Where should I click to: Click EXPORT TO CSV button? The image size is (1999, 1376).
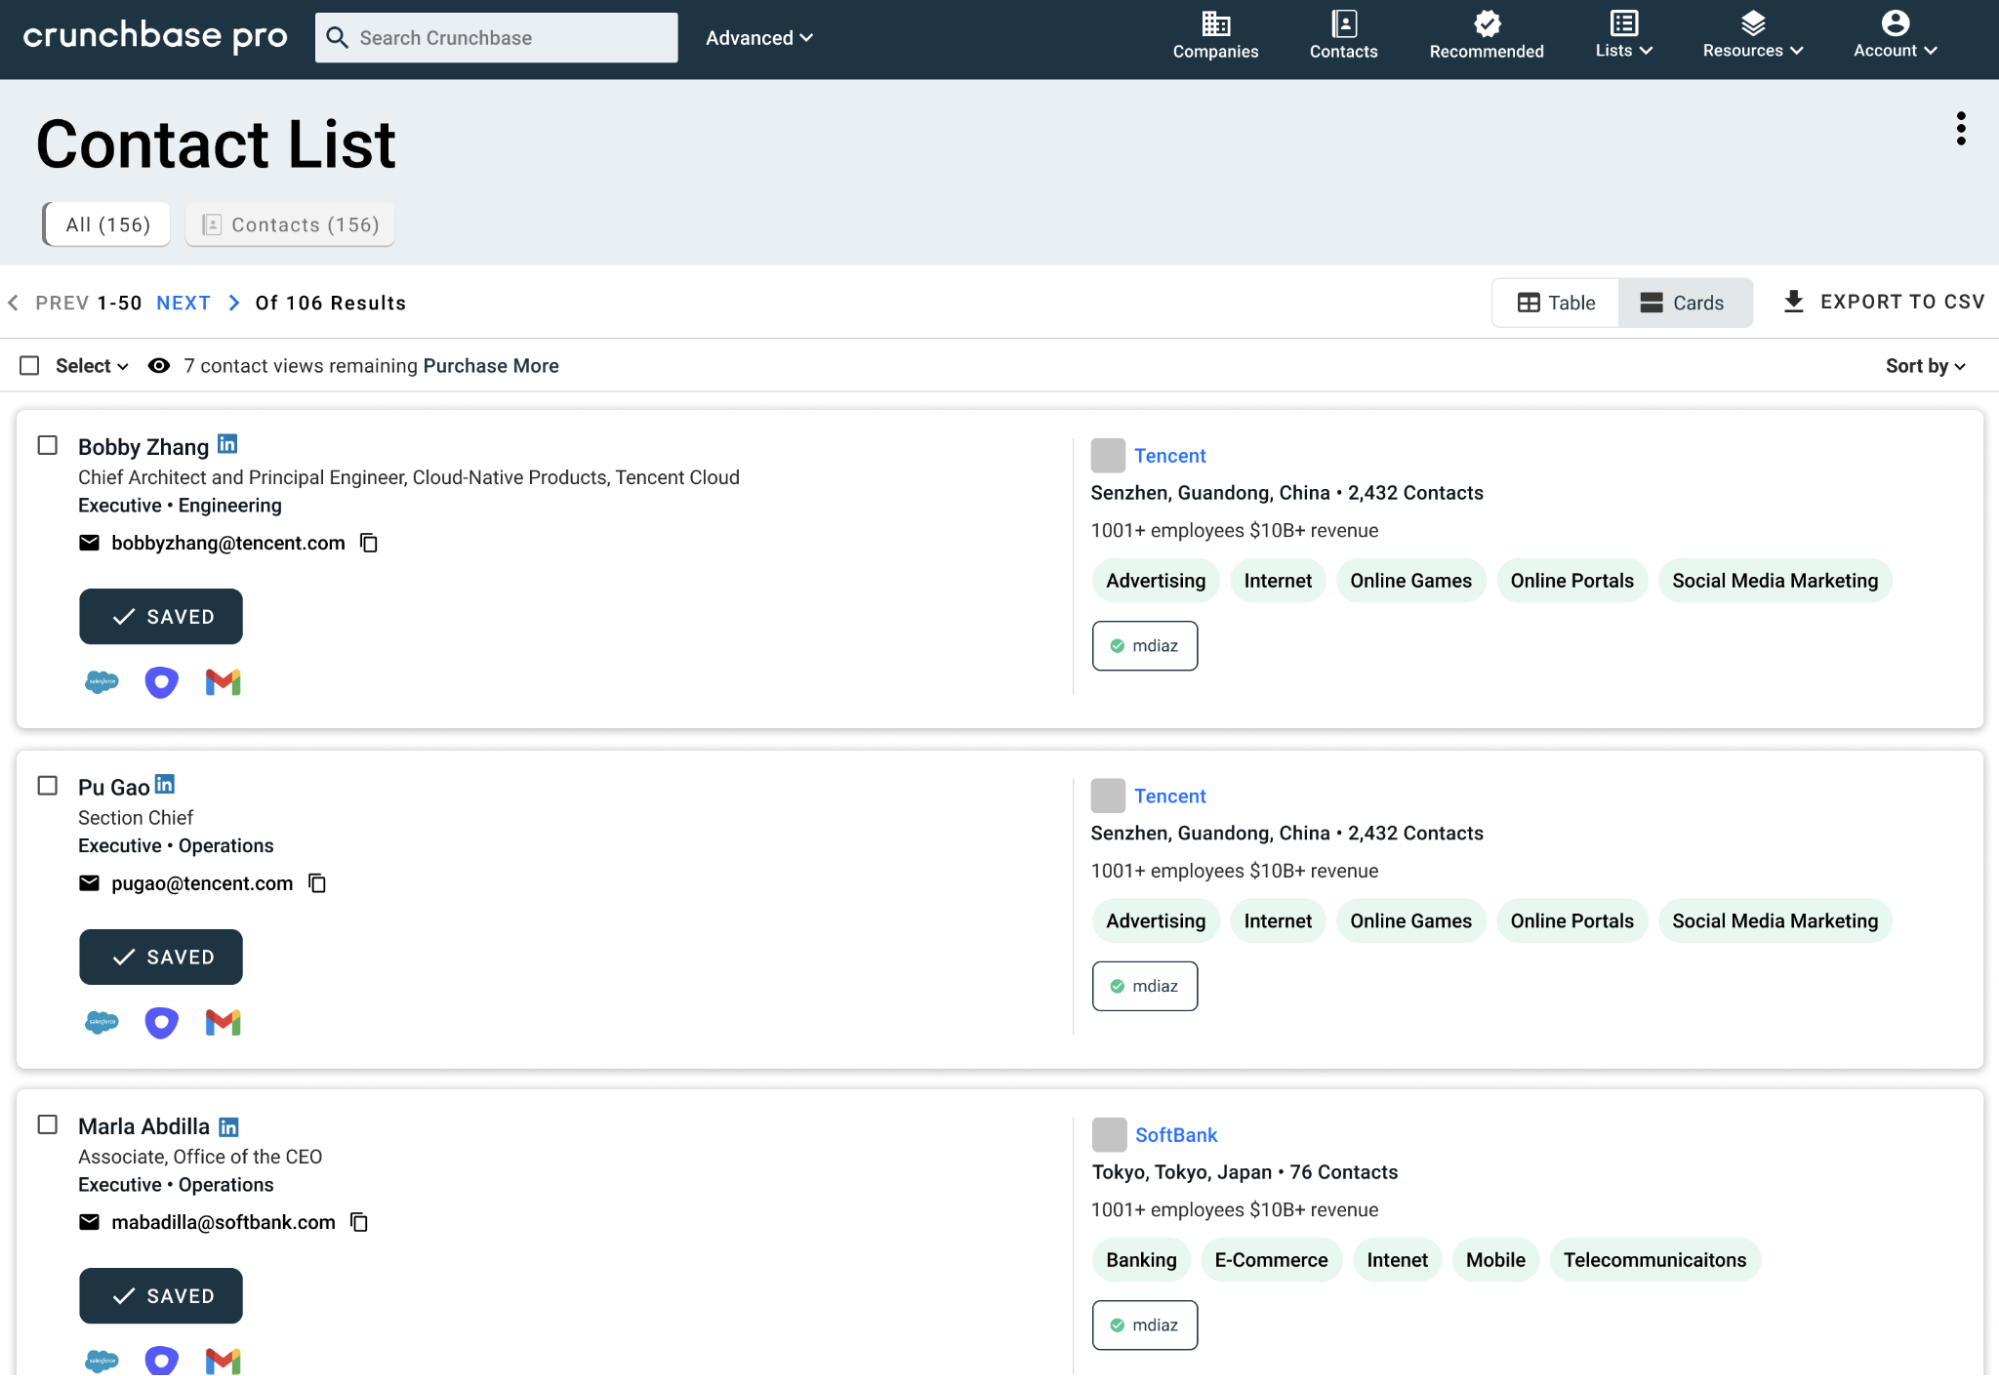pyautogui.click(x=1883, y=302)
